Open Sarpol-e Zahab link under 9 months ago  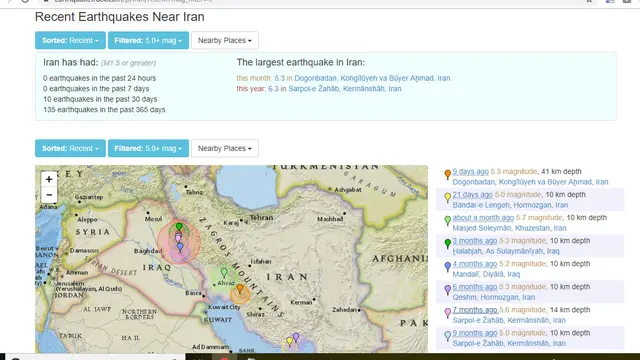pos(509,343)
